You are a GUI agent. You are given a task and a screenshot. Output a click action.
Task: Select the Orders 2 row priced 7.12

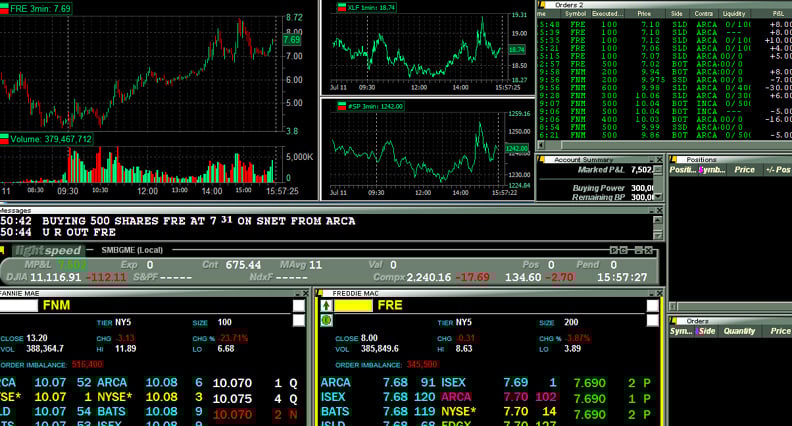664,40
